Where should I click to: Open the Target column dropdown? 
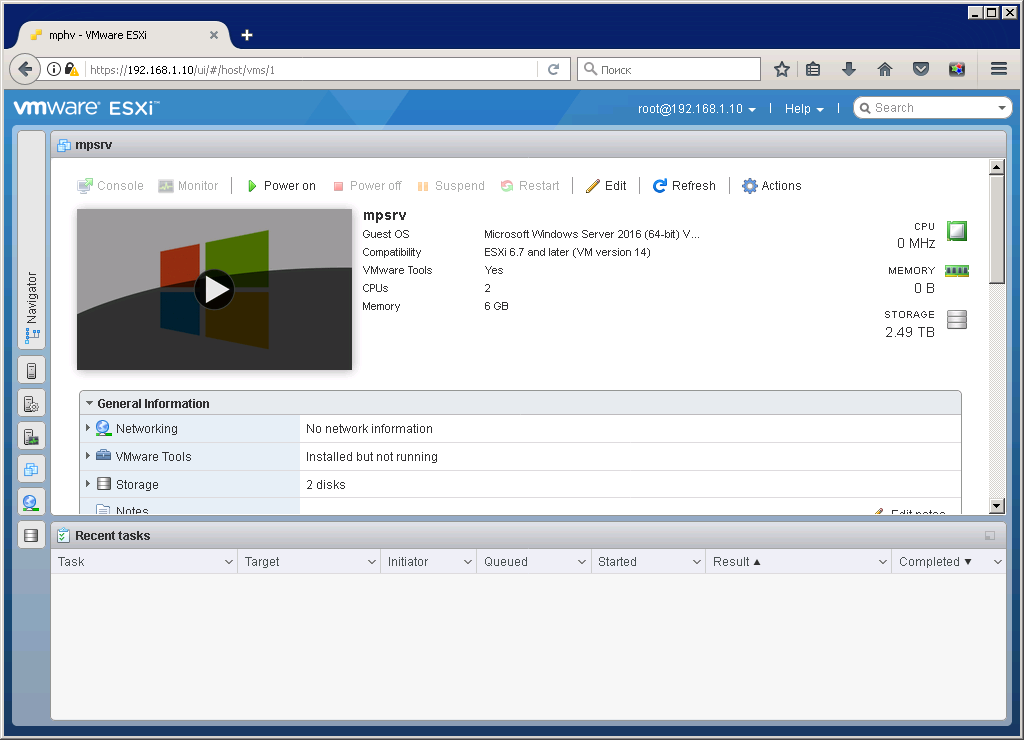tap(372, 562)
